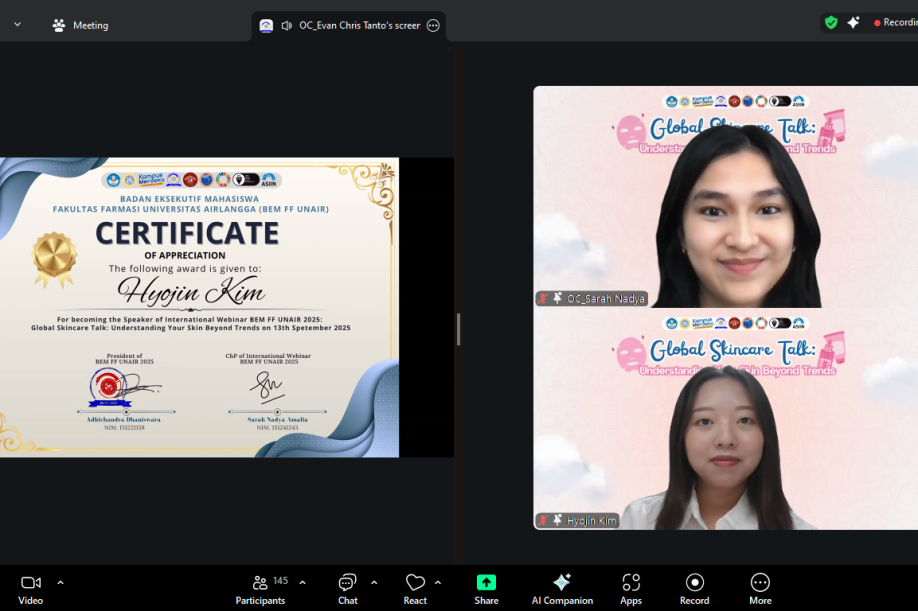
Task: Click Hyojin Kim video tile
Action: tap(725, 419)
